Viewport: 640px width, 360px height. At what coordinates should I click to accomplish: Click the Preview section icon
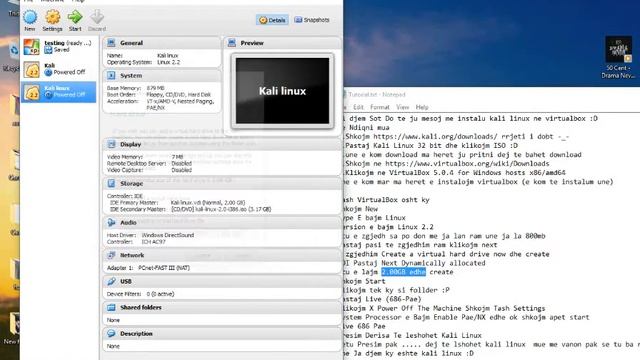click(x=232, y=42)
